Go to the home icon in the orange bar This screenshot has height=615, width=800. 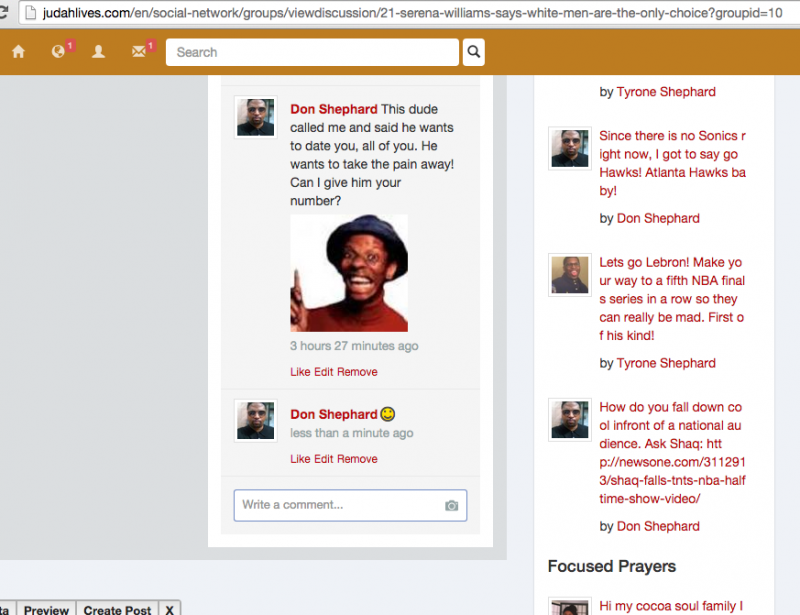pyautogui.click(x=18, y=52)
